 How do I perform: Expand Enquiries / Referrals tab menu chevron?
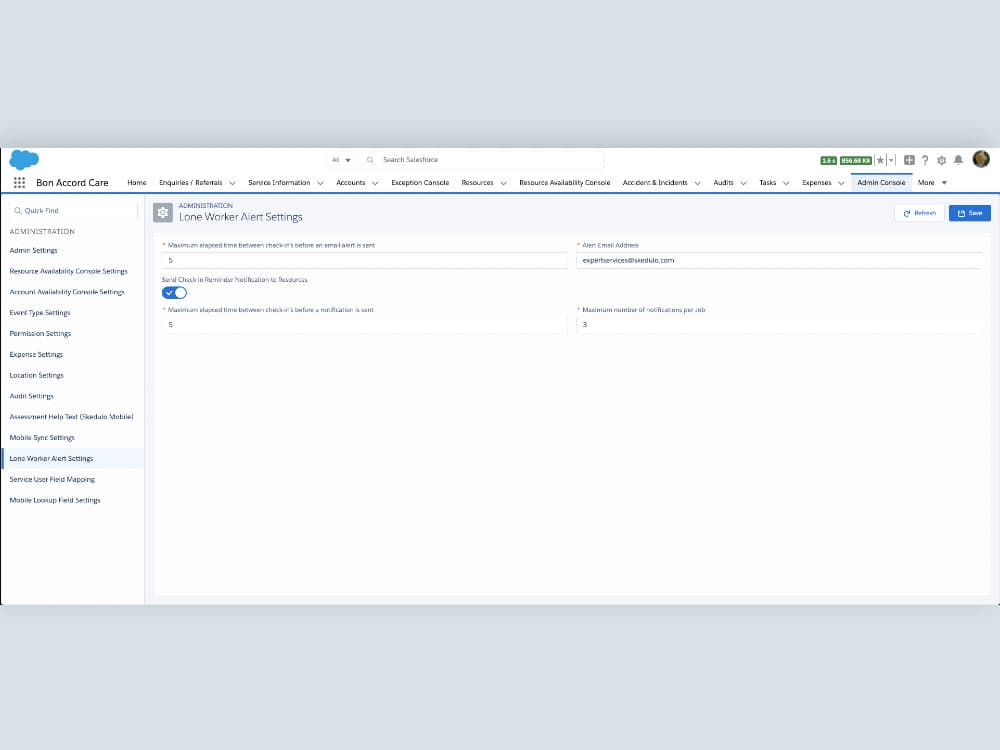[x=232, y=183]
